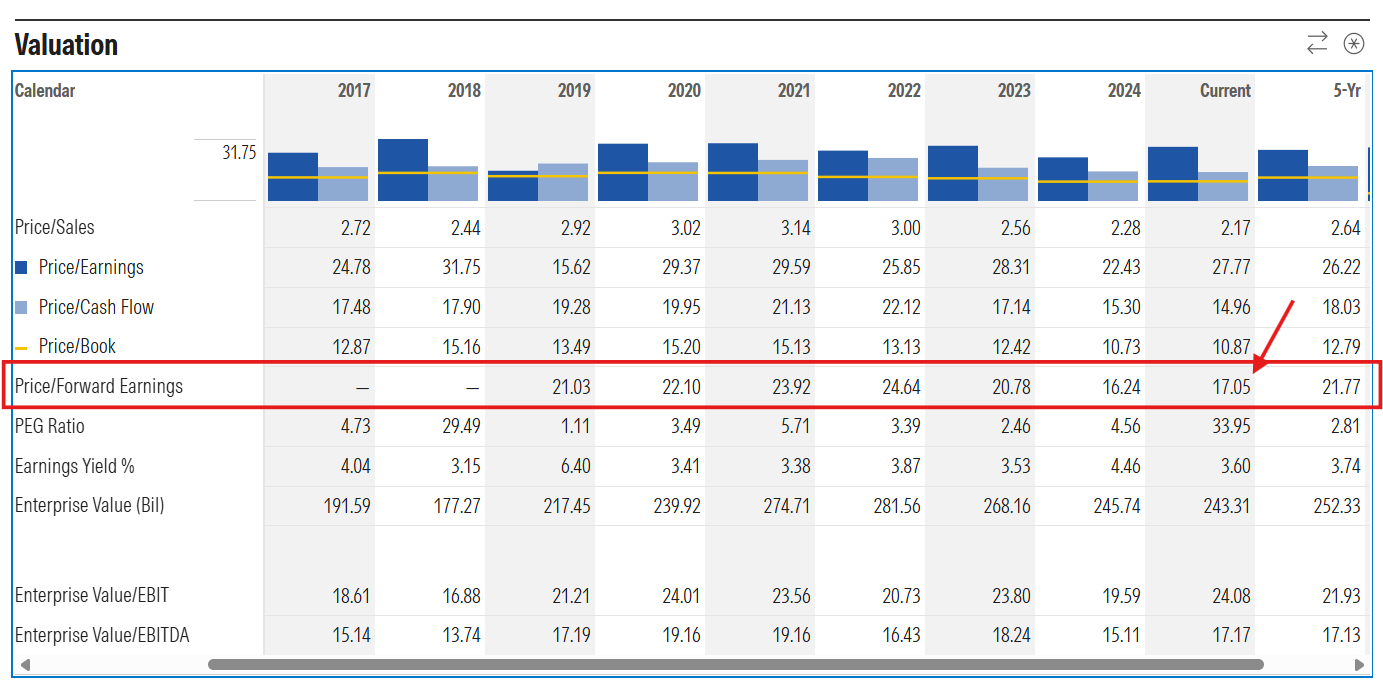The height and width of the screenshot is (682, 1383).
Task: Click the Enterprise Value/EBITDA row label
Action: click(x=102, y=635)
